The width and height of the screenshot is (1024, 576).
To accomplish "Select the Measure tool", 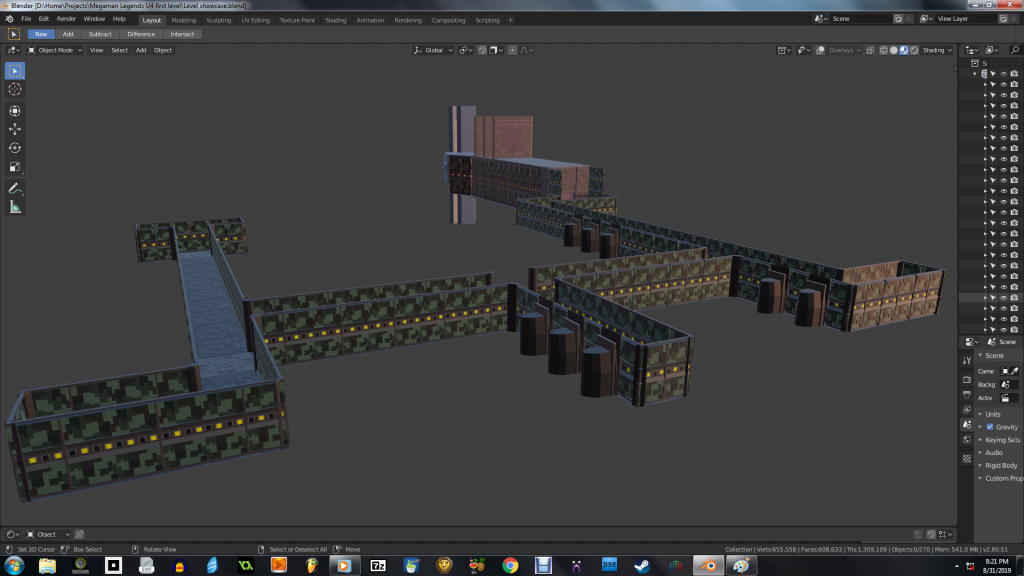I will point(15,207).
